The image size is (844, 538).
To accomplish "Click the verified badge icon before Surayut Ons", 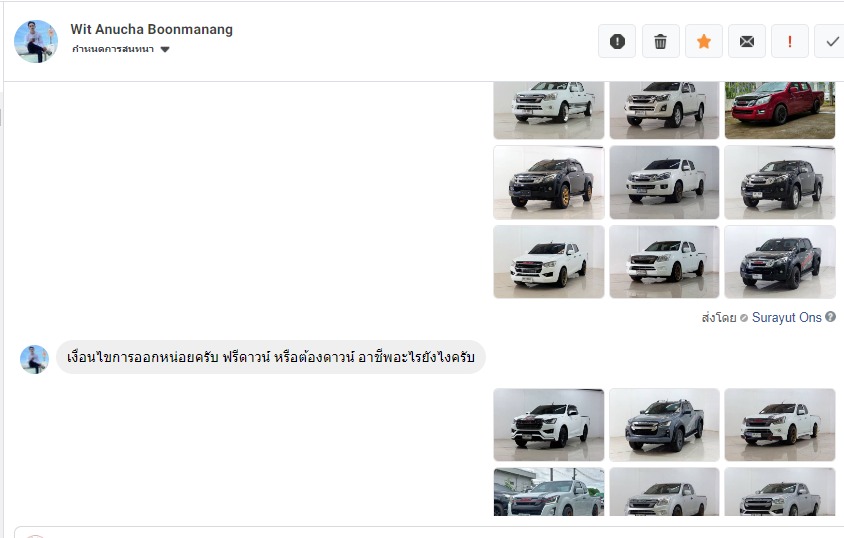I will pos(744,318).
